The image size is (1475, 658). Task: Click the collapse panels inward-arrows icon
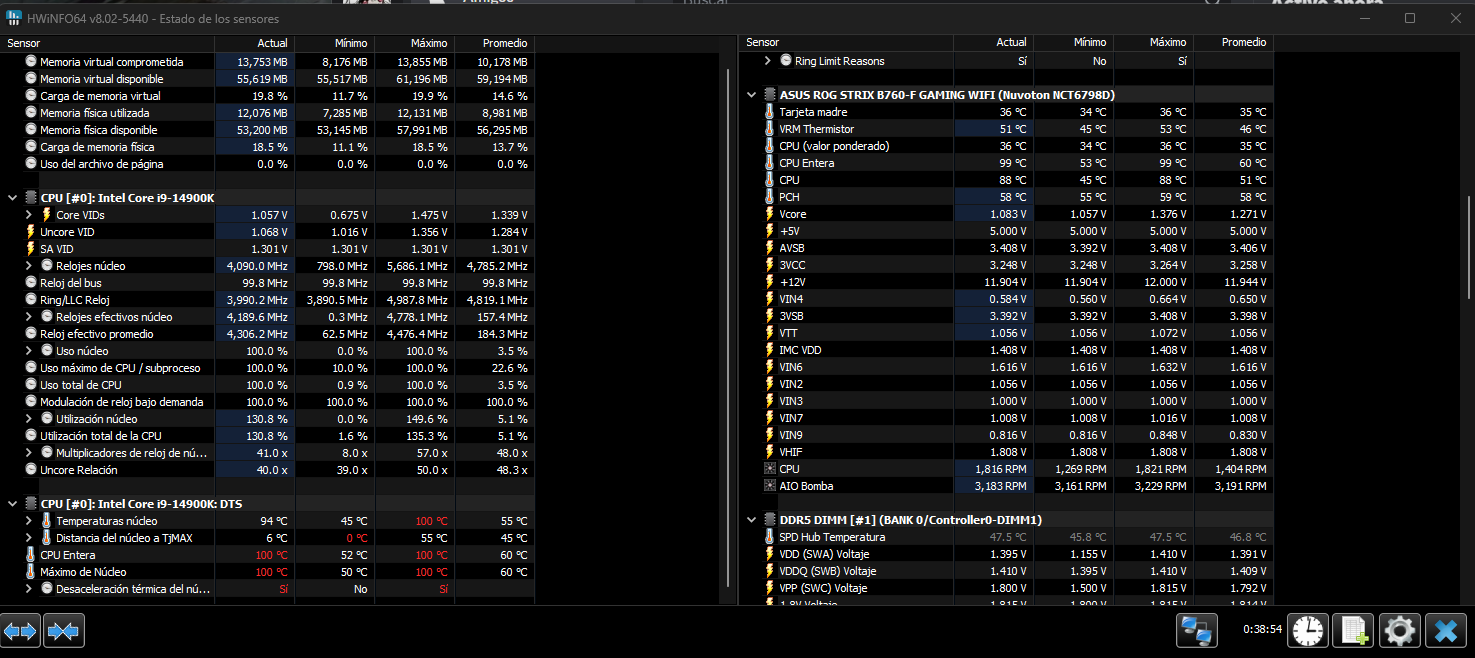pos(64,631)
